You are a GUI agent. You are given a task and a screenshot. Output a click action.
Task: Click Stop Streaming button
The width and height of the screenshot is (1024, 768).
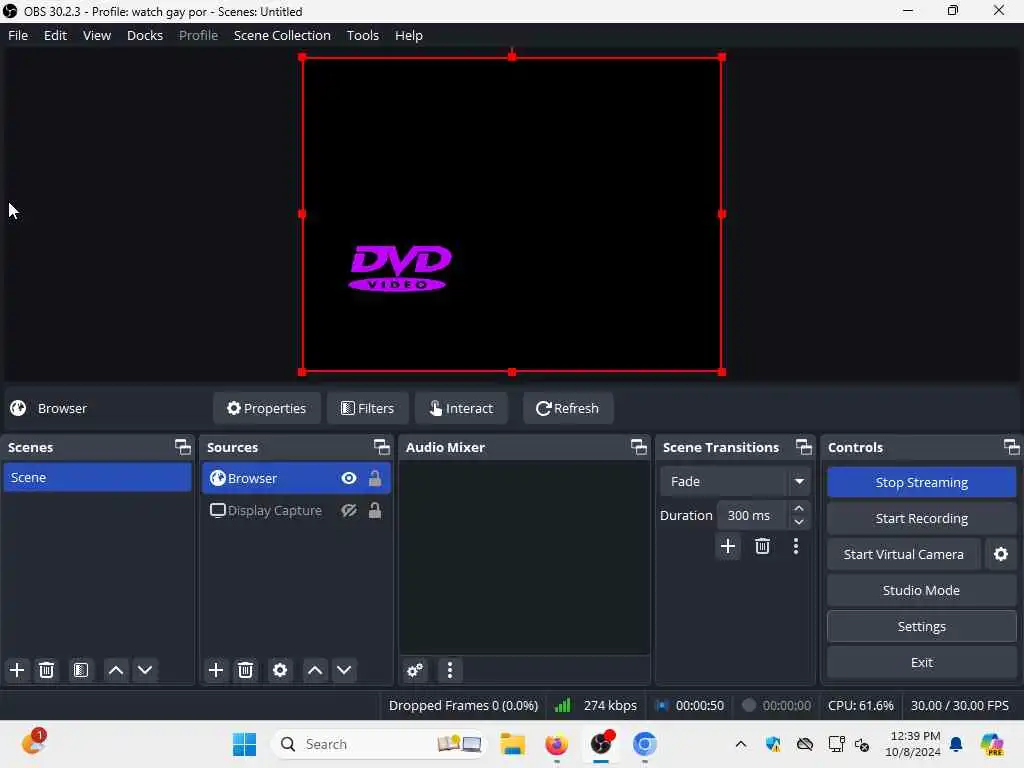pyautogui.click(x=921, y=483)
